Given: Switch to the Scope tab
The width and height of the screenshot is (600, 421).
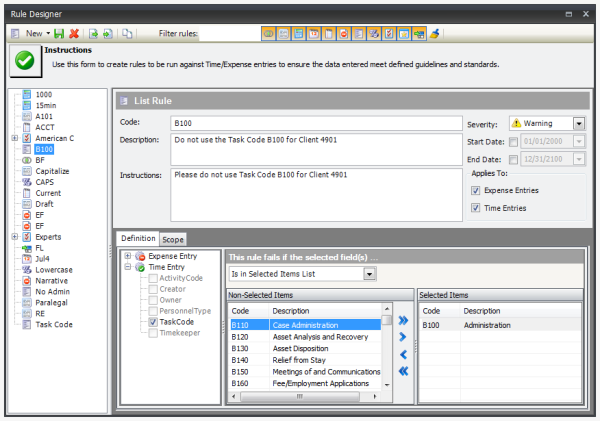Looking at the screenshot, I should [x=173, y=239].
